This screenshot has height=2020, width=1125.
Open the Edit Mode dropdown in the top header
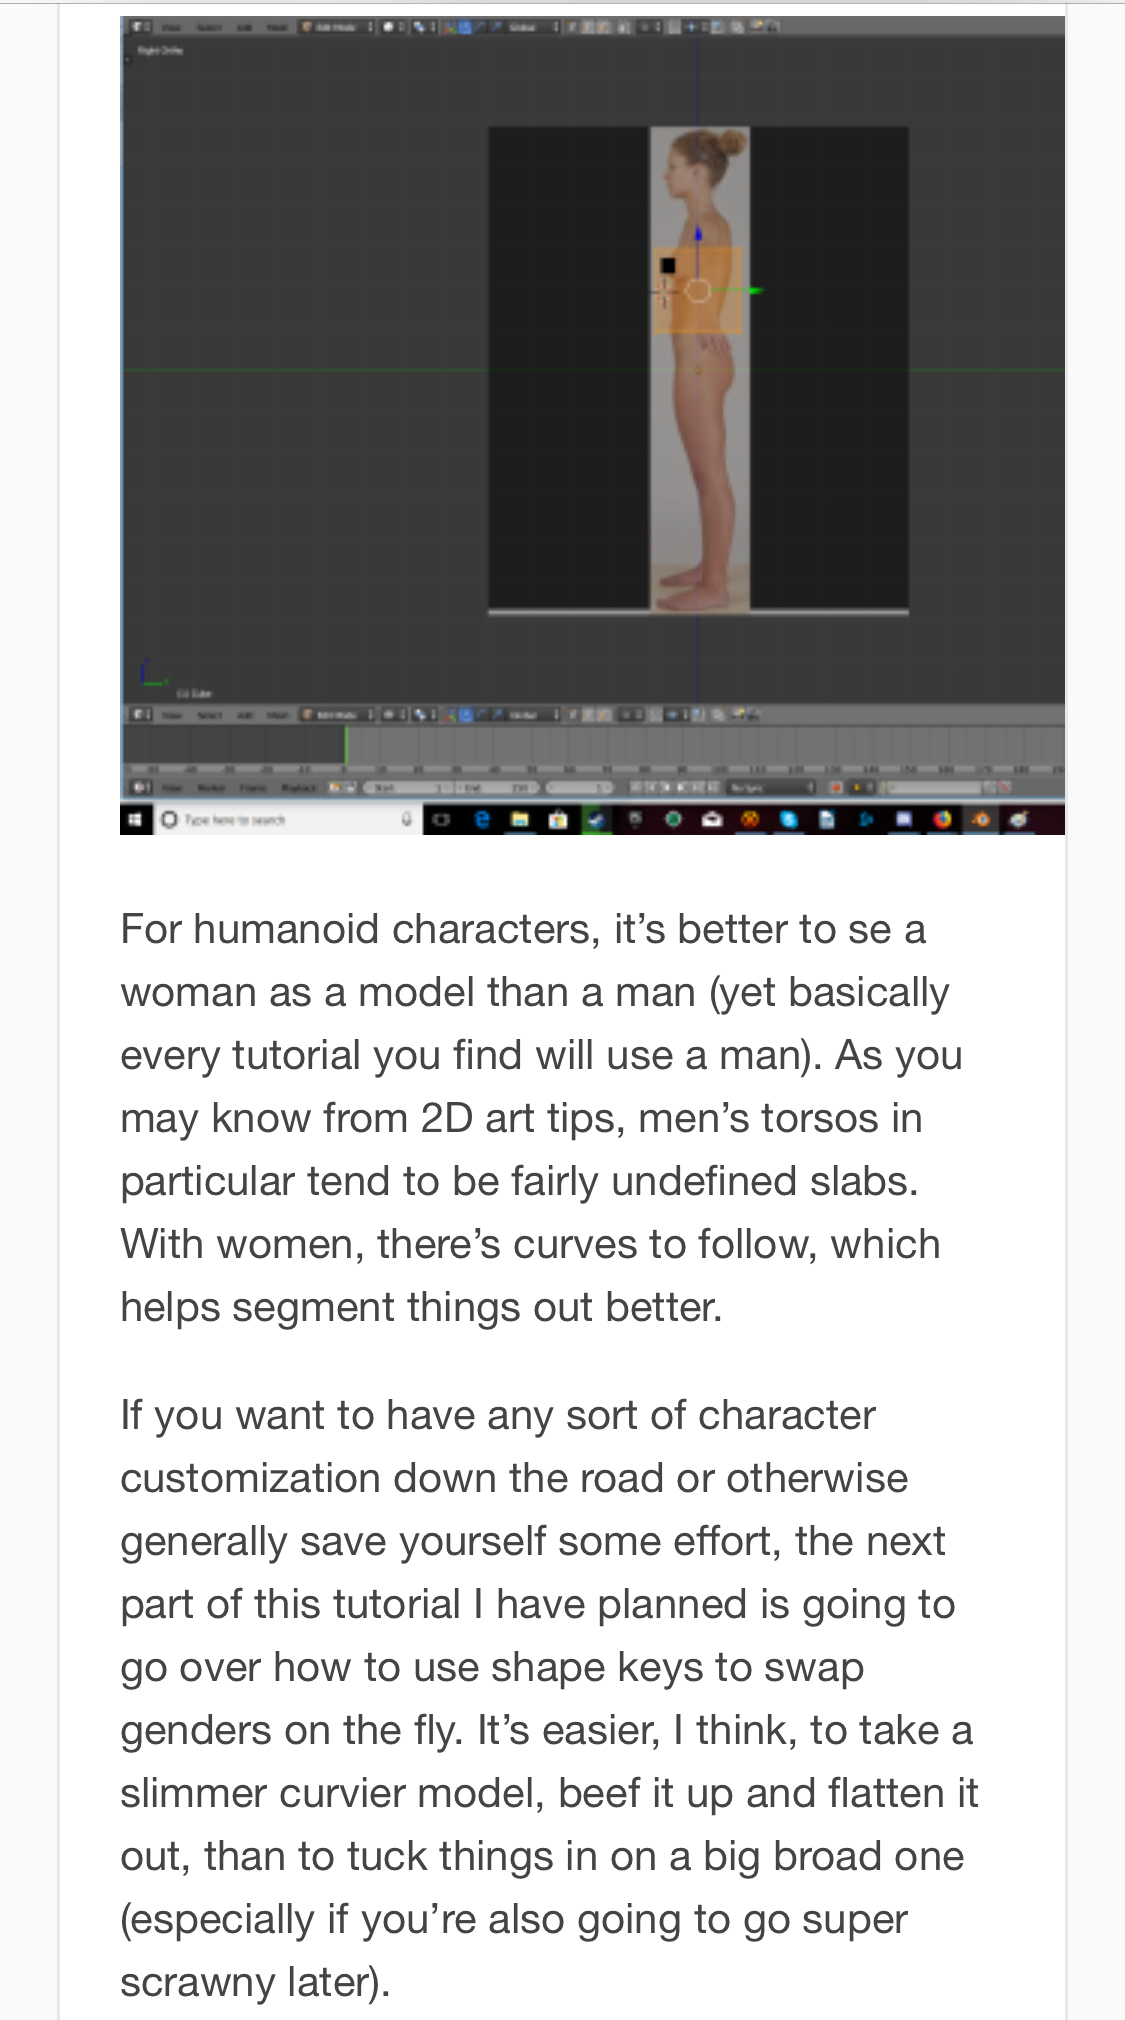(x=338, y=27)
